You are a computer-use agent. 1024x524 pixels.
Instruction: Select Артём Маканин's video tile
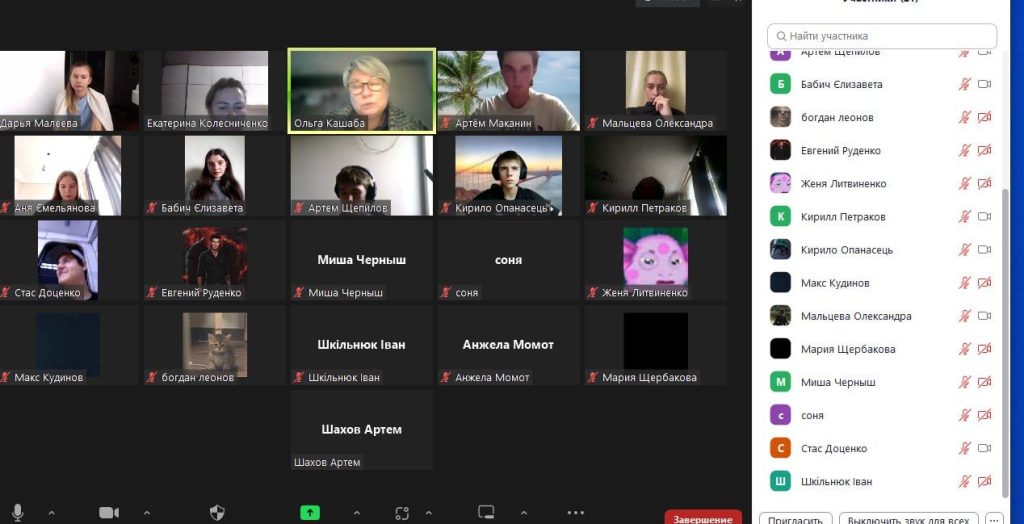[508, 90]
